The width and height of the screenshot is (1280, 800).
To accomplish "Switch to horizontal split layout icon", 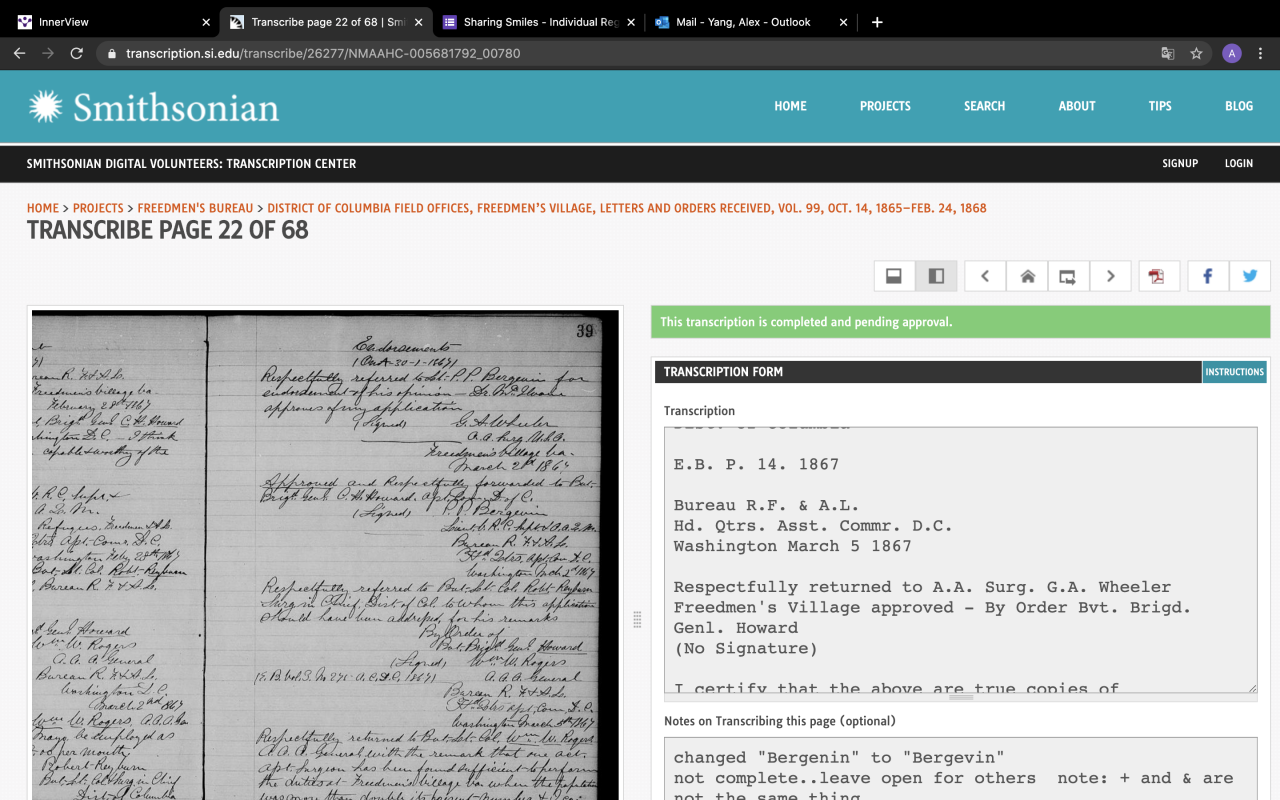I will (895, 276).
